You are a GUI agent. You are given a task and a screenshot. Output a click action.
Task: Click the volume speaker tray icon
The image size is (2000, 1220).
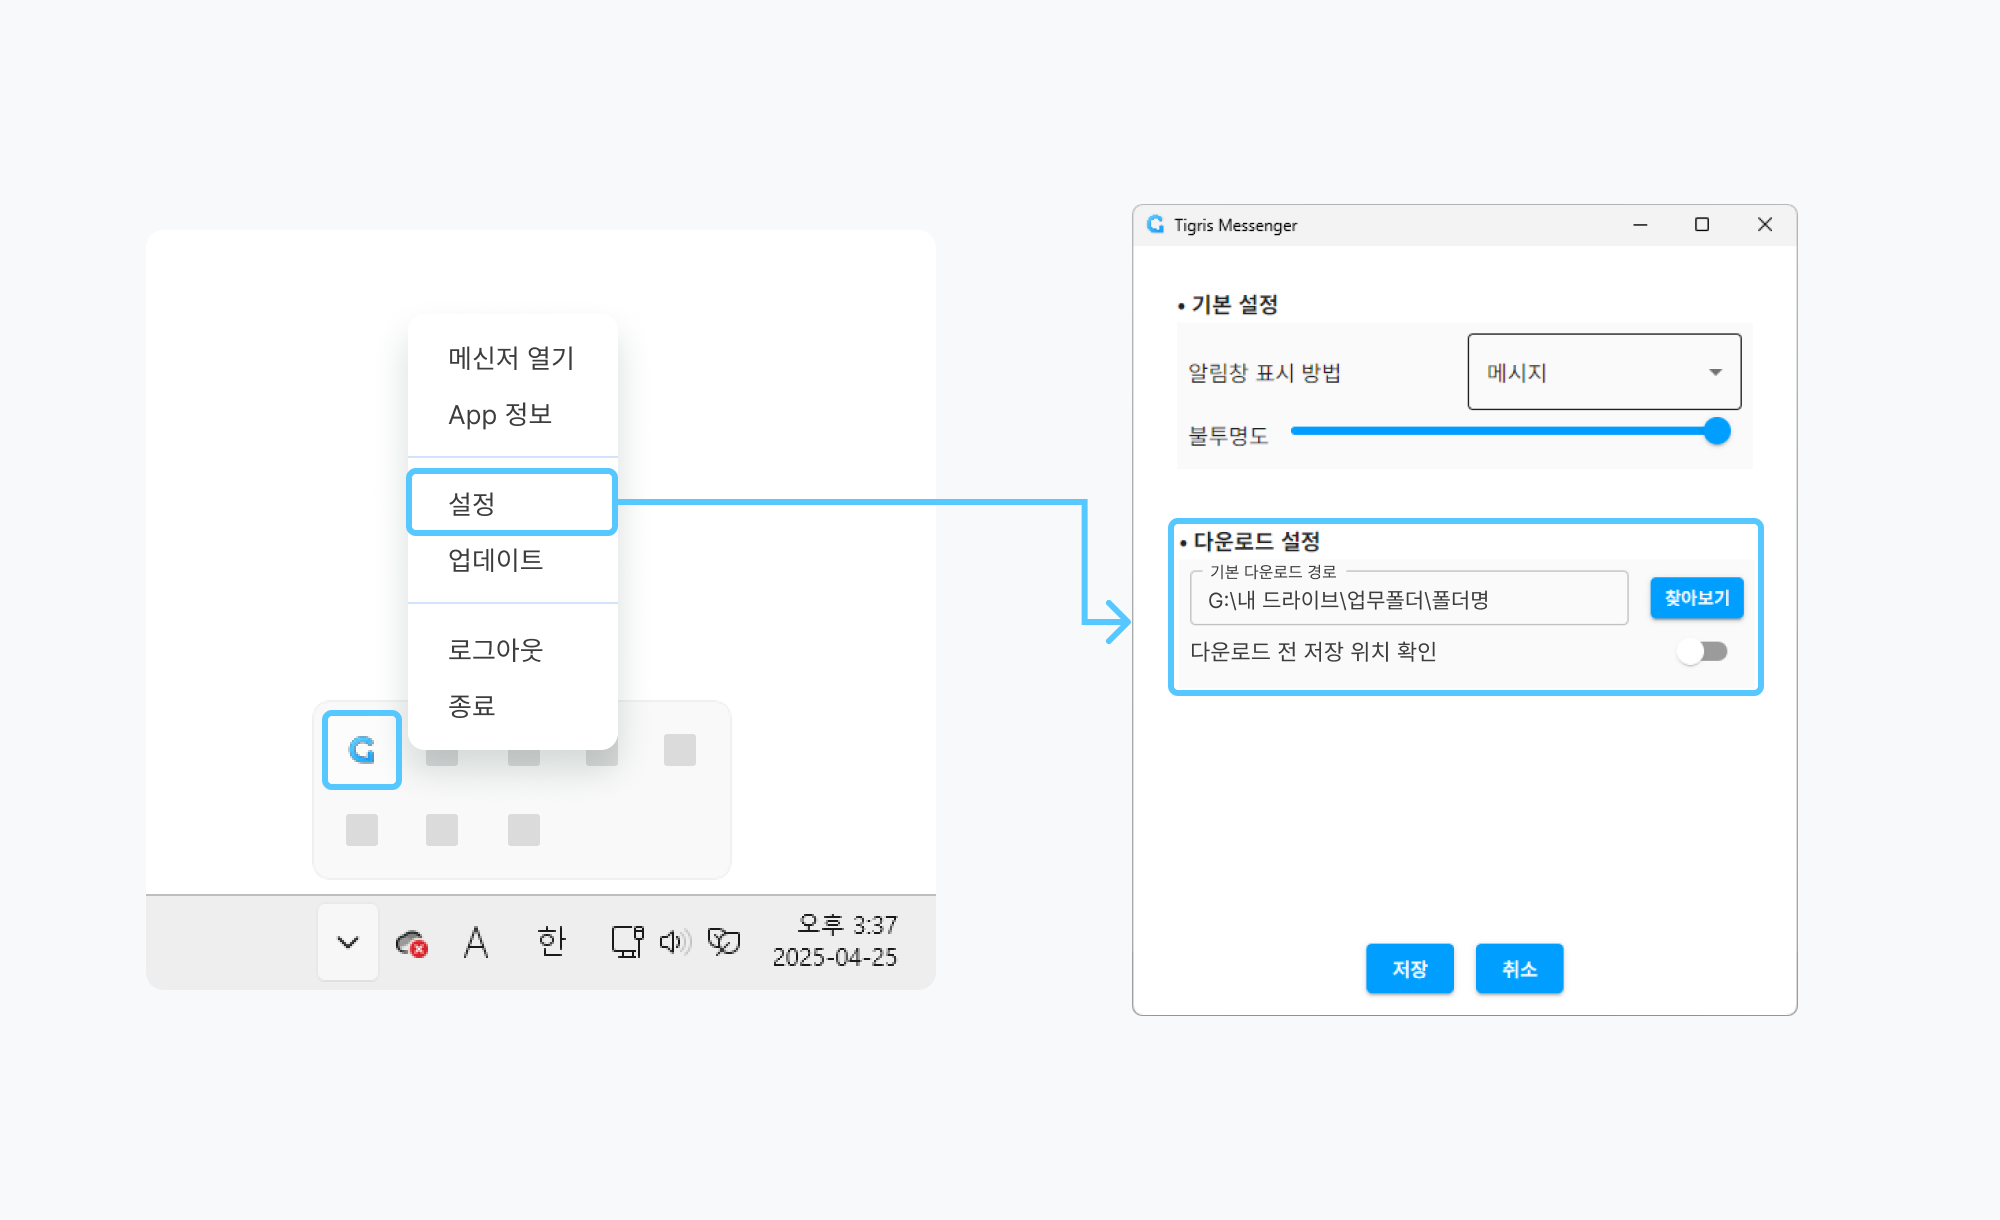coord(674,942)
